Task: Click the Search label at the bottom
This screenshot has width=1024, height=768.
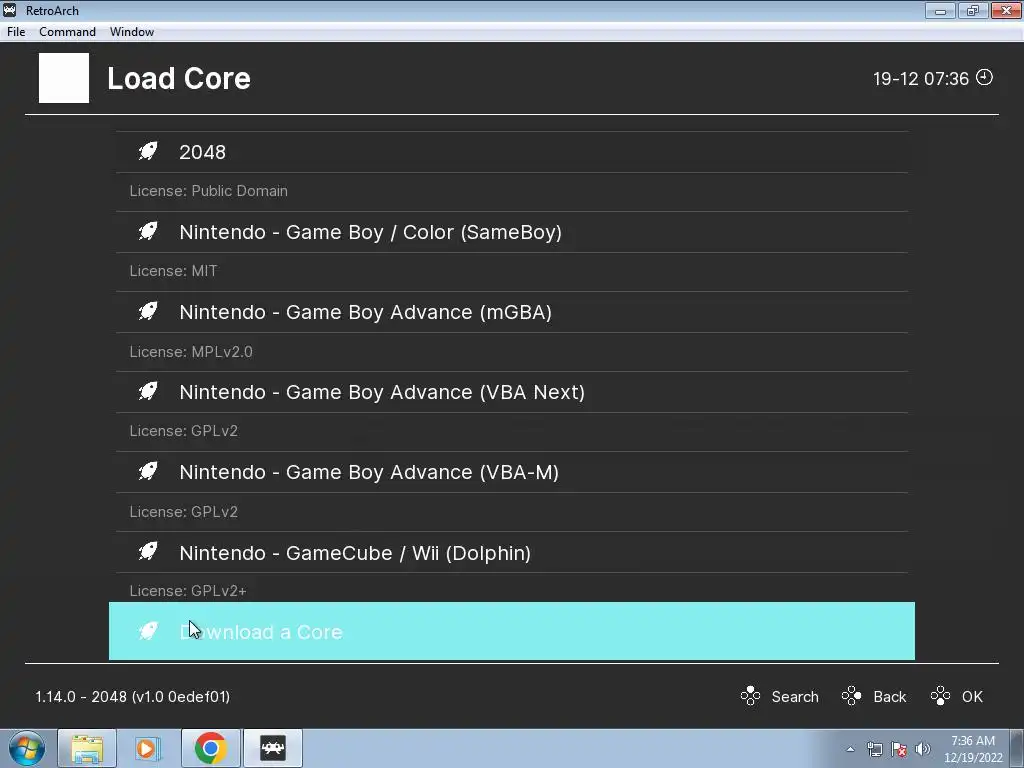Action: click(795, 696)
